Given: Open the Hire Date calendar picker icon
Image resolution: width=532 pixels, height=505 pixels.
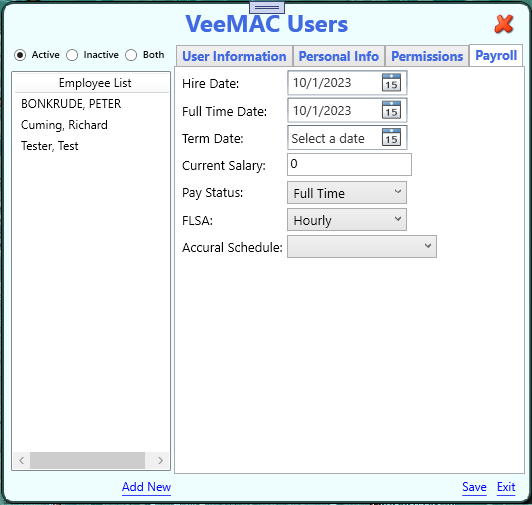Looking at the screenshot, I should [x=391, y=82].
